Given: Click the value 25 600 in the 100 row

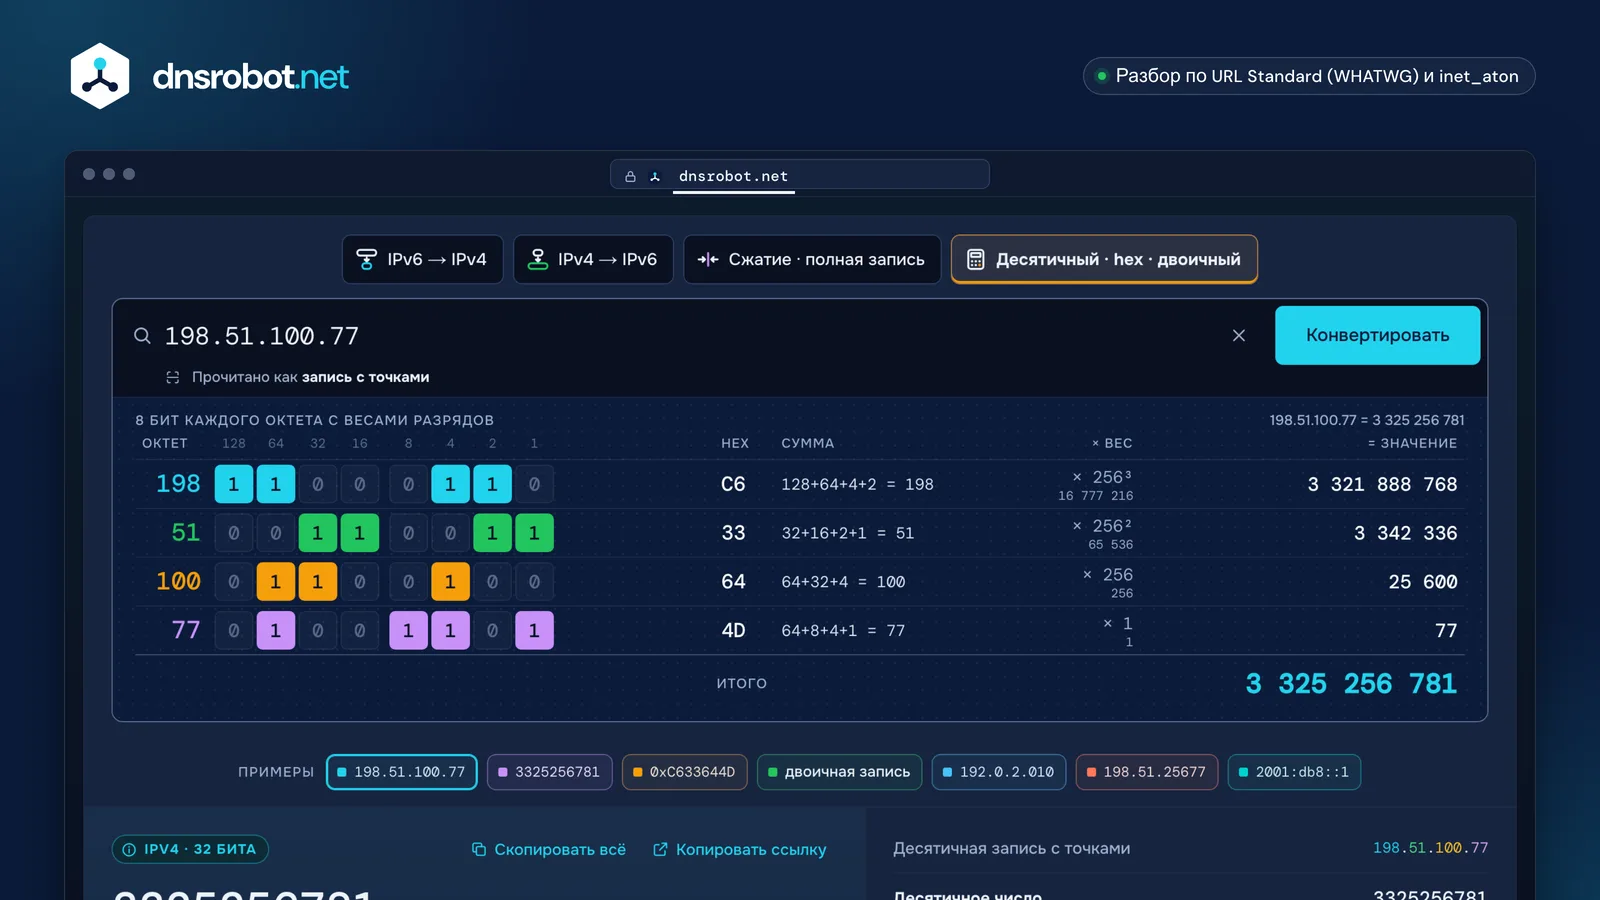Looking at the screenshot, I should 1423,582.
